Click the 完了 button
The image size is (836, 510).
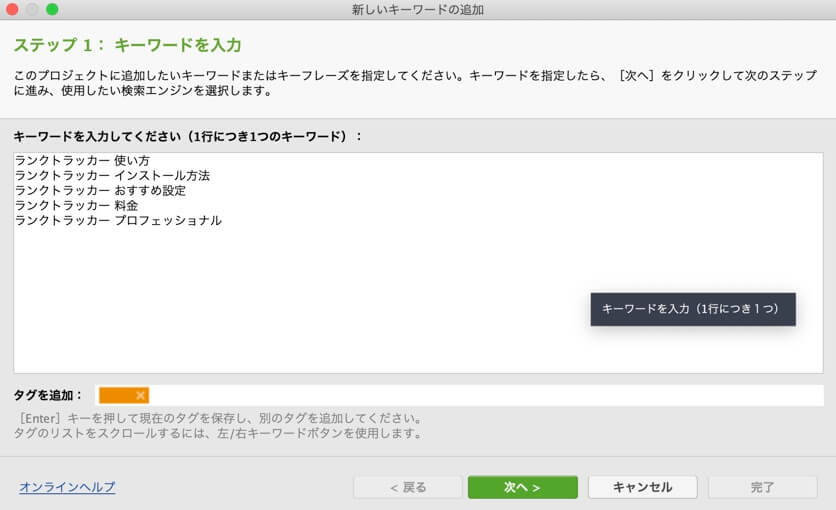click(762, 487)
